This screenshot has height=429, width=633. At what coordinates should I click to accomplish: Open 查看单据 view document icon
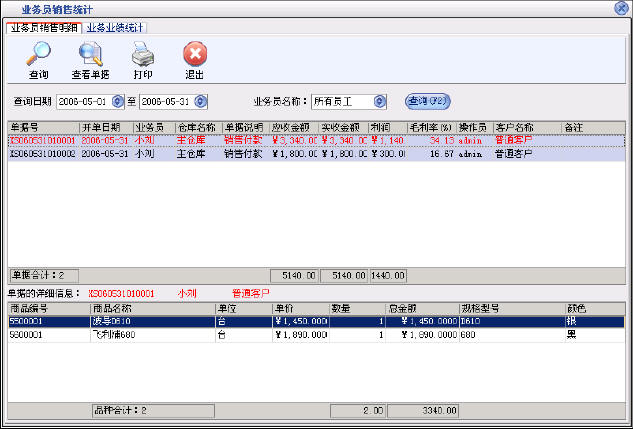(90, 54)
